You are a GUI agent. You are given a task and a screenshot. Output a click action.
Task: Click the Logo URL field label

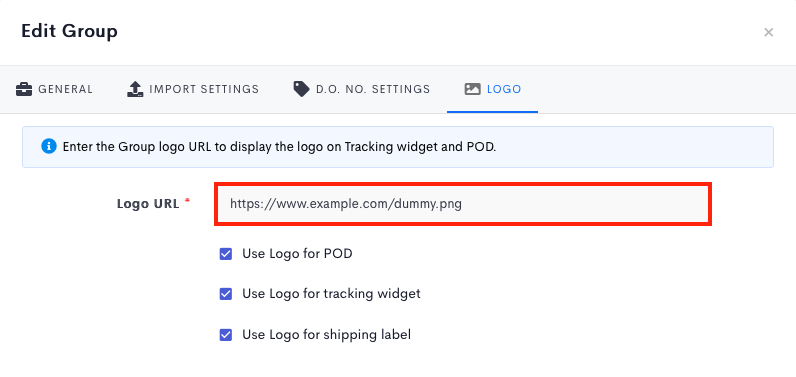tap(148, 204)
